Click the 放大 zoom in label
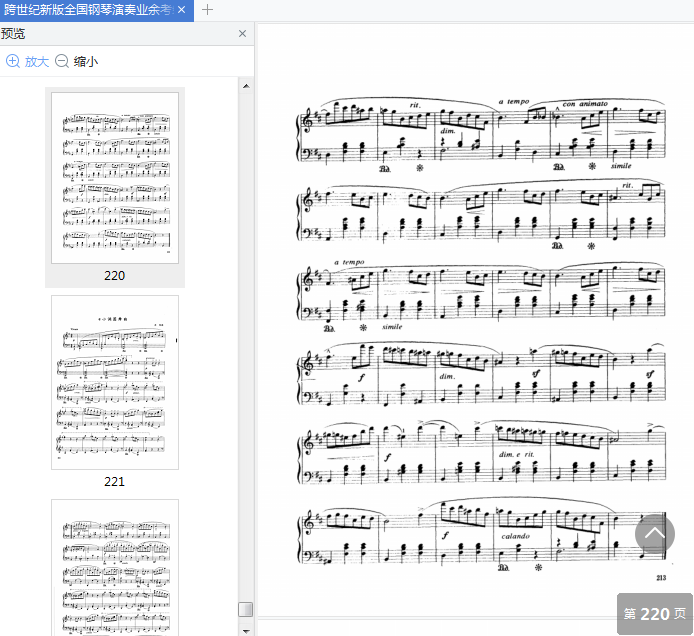694x636 pixels. (36, 62)
